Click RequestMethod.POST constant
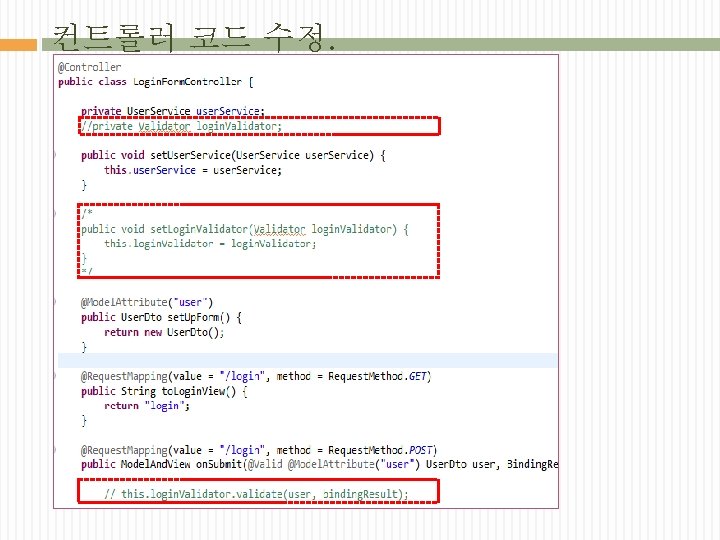This screenshot has height=540, width=720. pyautogui.click(x=382, y=450)
